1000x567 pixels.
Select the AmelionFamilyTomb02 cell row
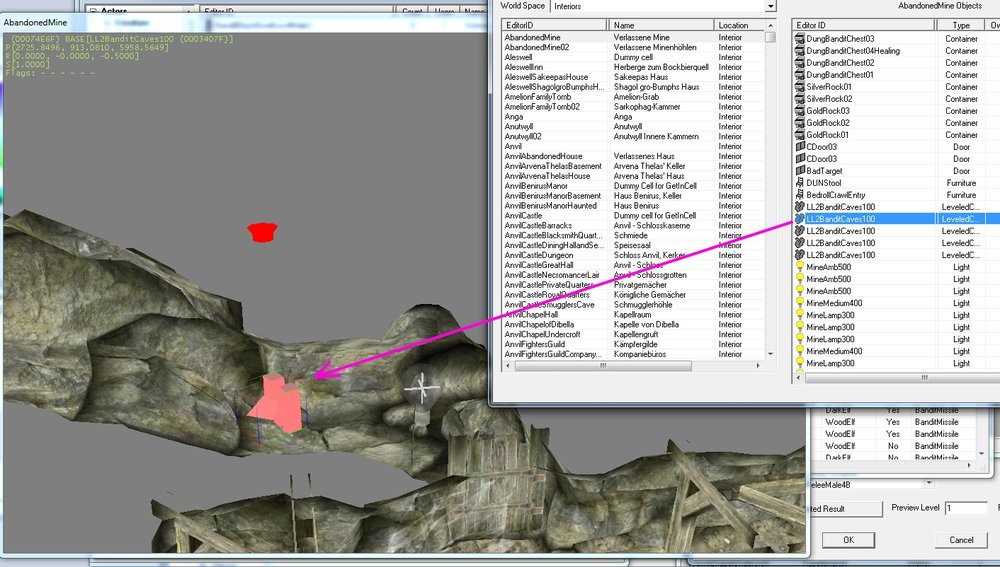pyautogui.click(x=633, y=107)
